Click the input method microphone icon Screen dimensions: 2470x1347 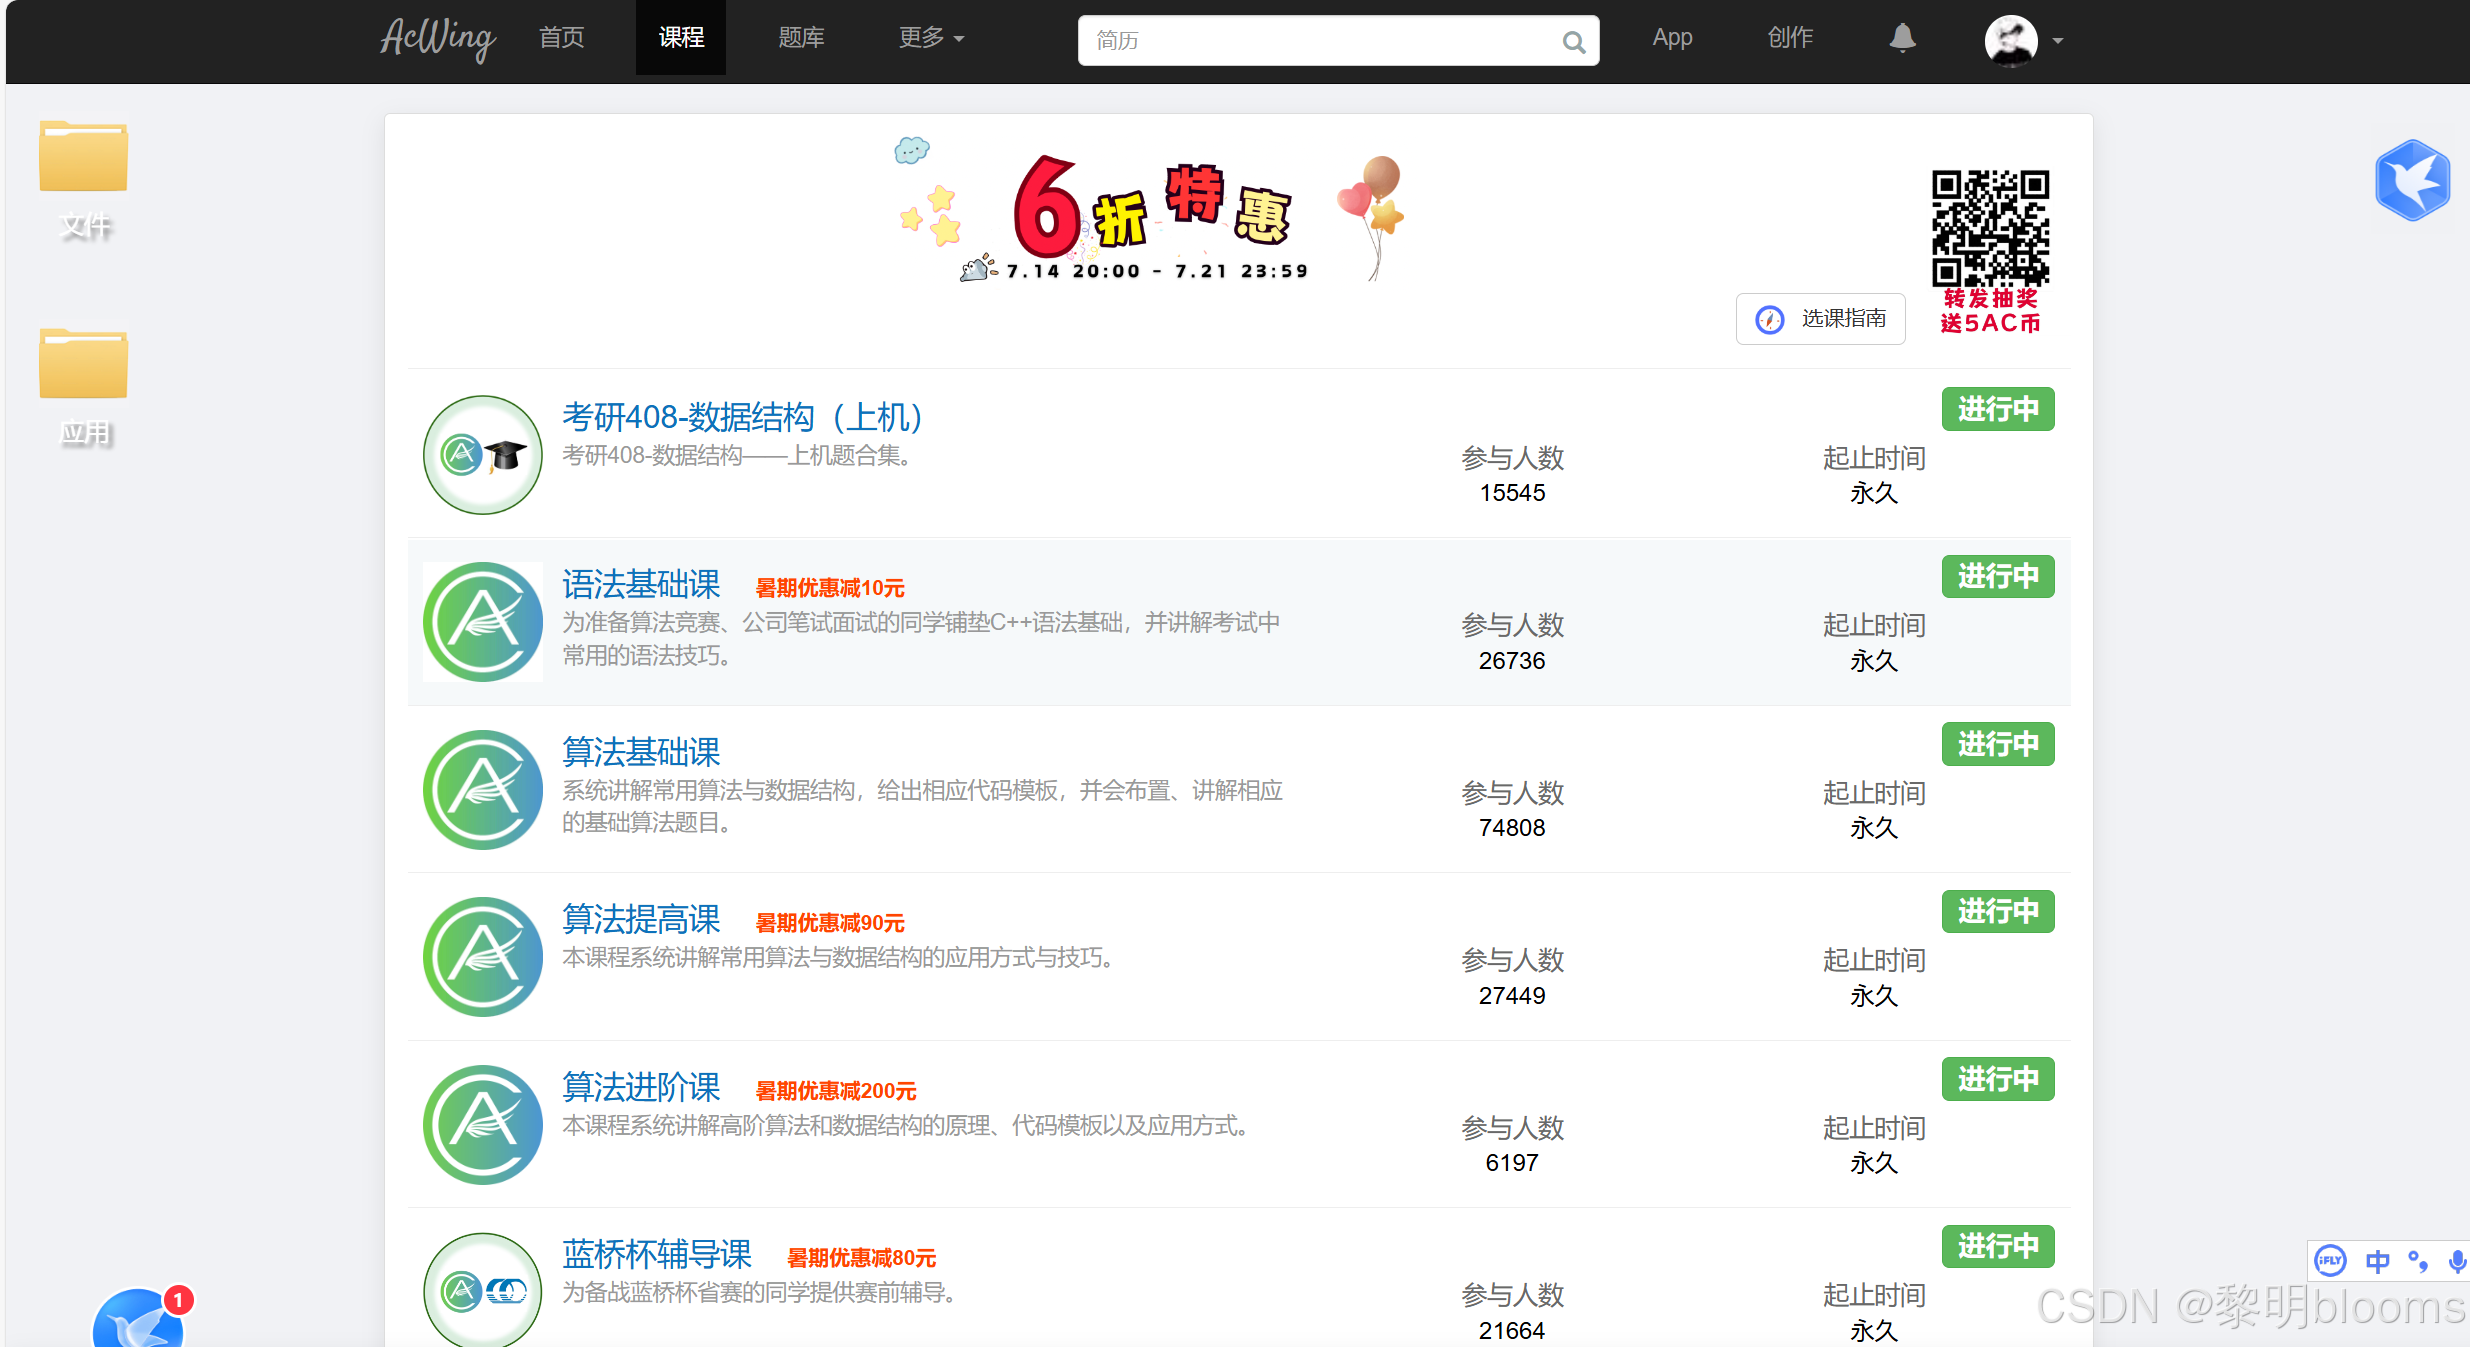[x=2456, y=1262]
